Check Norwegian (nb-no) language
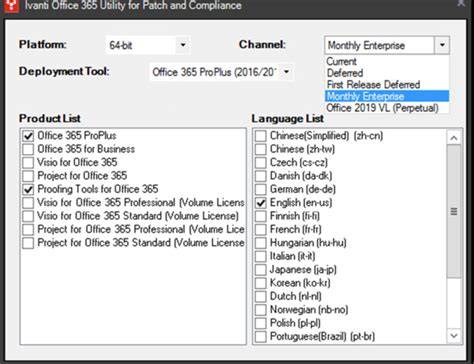 (261, 310)
